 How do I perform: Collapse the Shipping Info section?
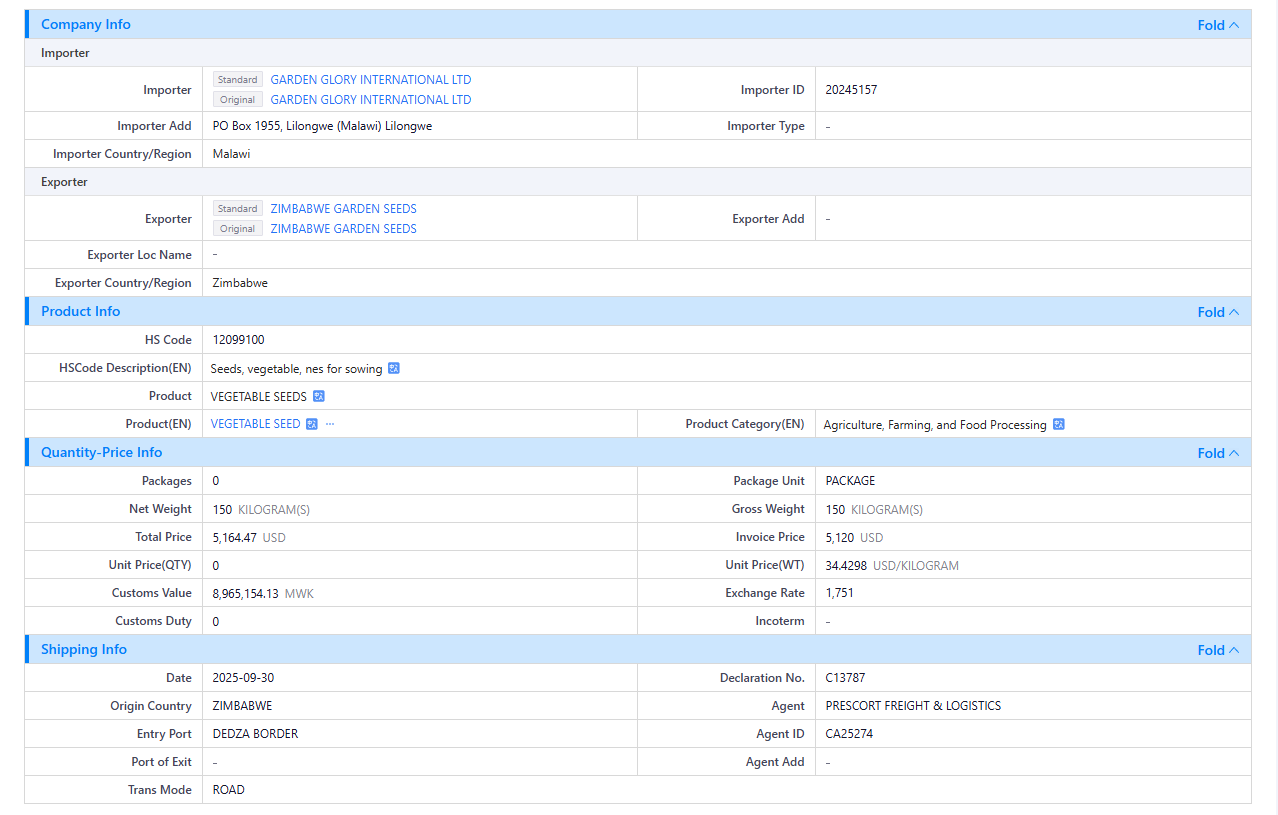(x=1218, y=650)
